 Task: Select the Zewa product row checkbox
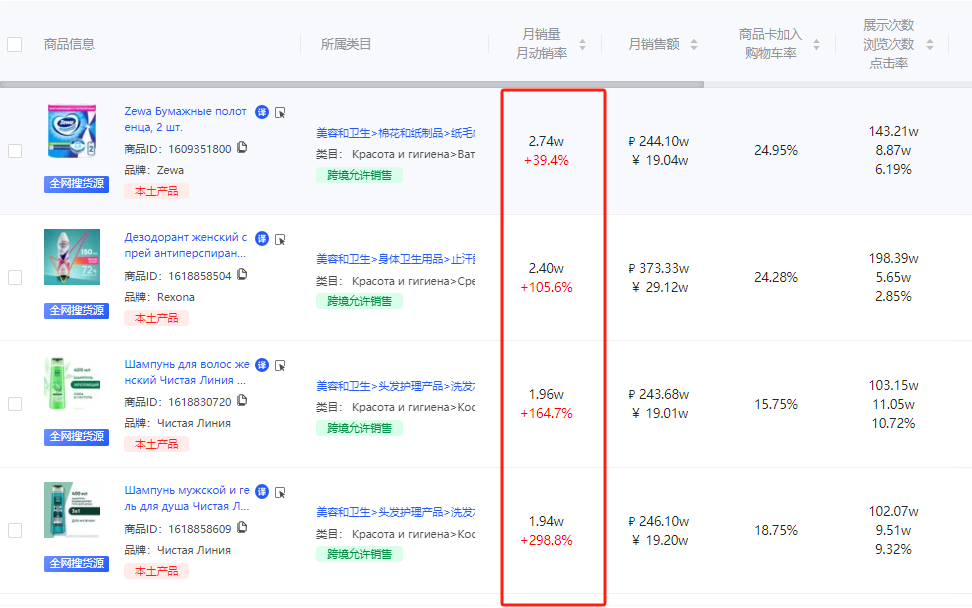coord(15,151)
